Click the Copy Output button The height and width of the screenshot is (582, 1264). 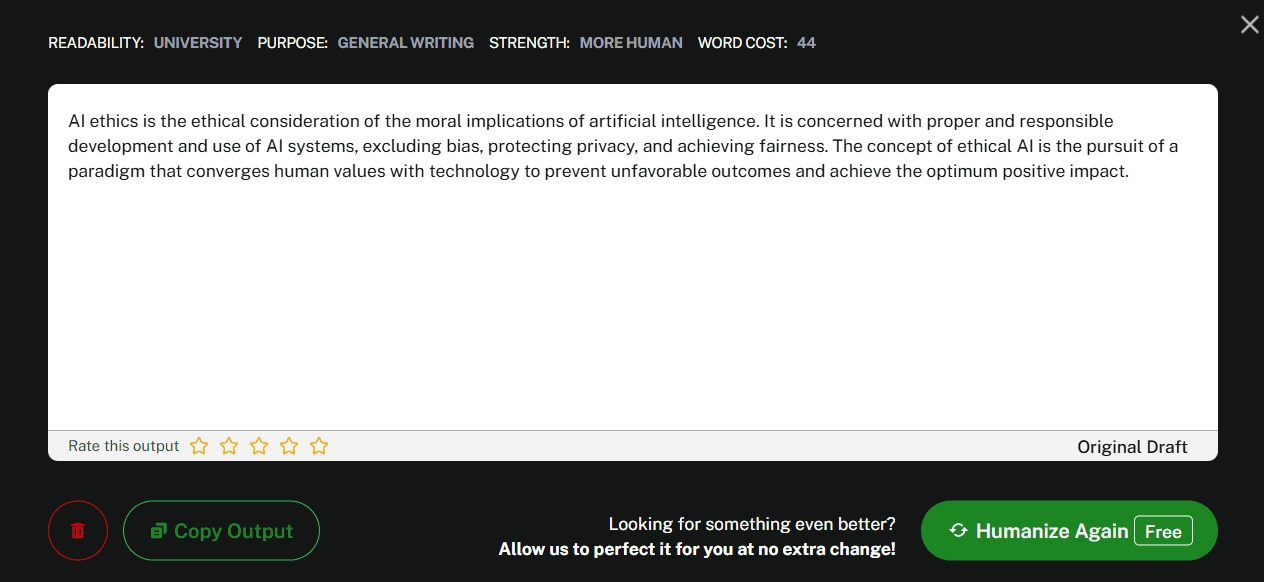pyautogui.click(x=221, y=531)
